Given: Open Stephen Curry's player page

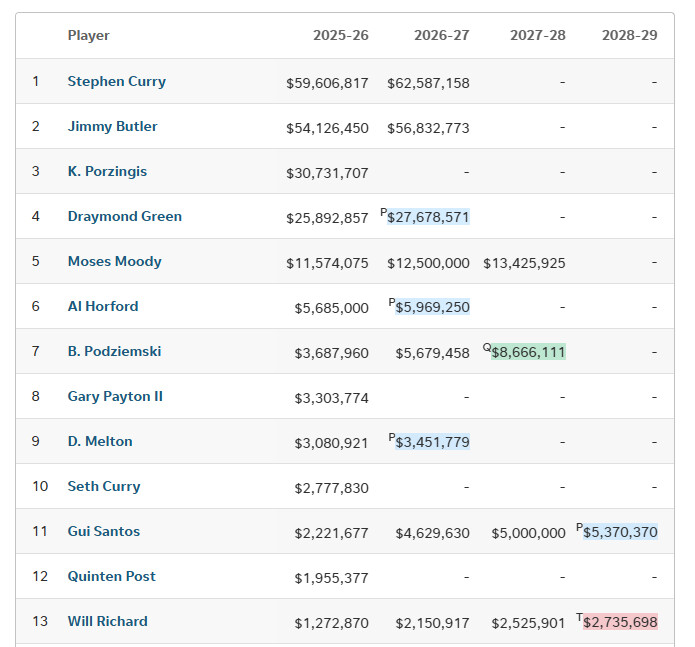Looking at the screenshot, I should (x=116, y=82).
